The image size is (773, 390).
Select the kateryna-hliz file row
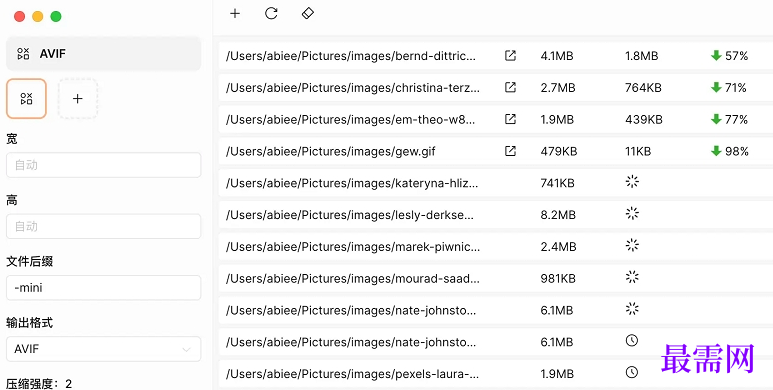click(495, 183)
